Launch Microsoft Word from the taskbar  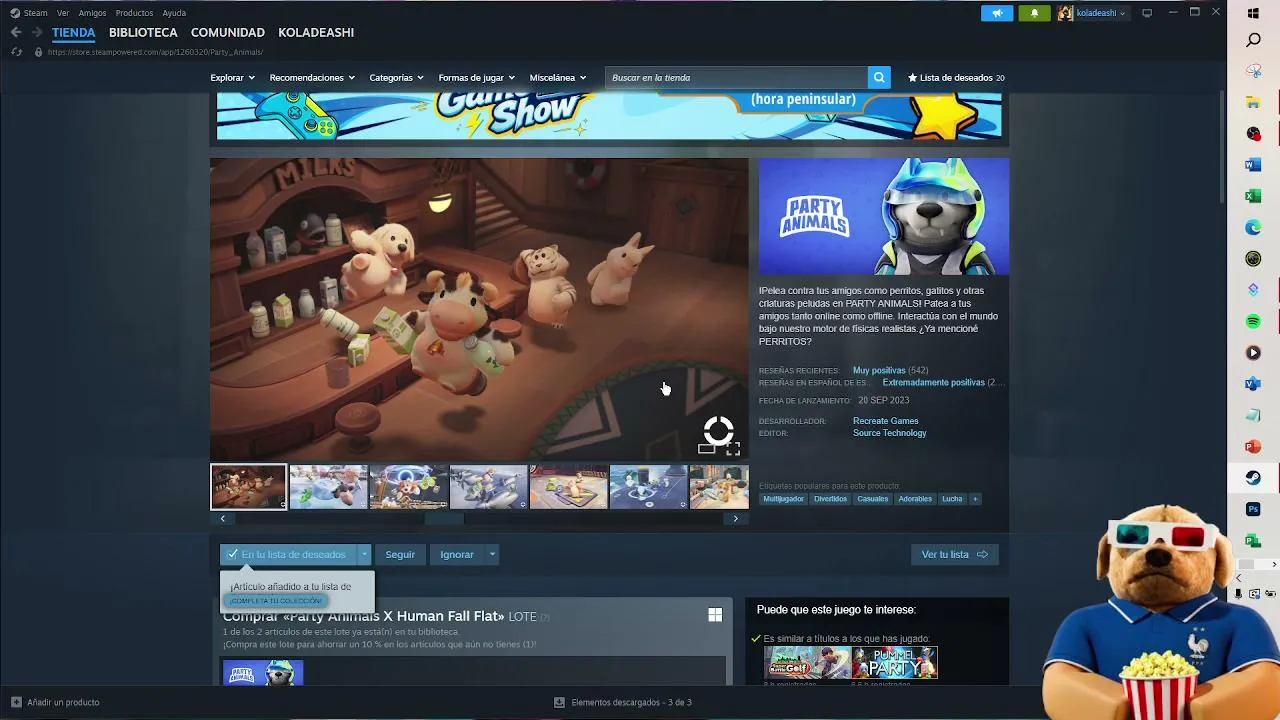tap(1253, 165)
